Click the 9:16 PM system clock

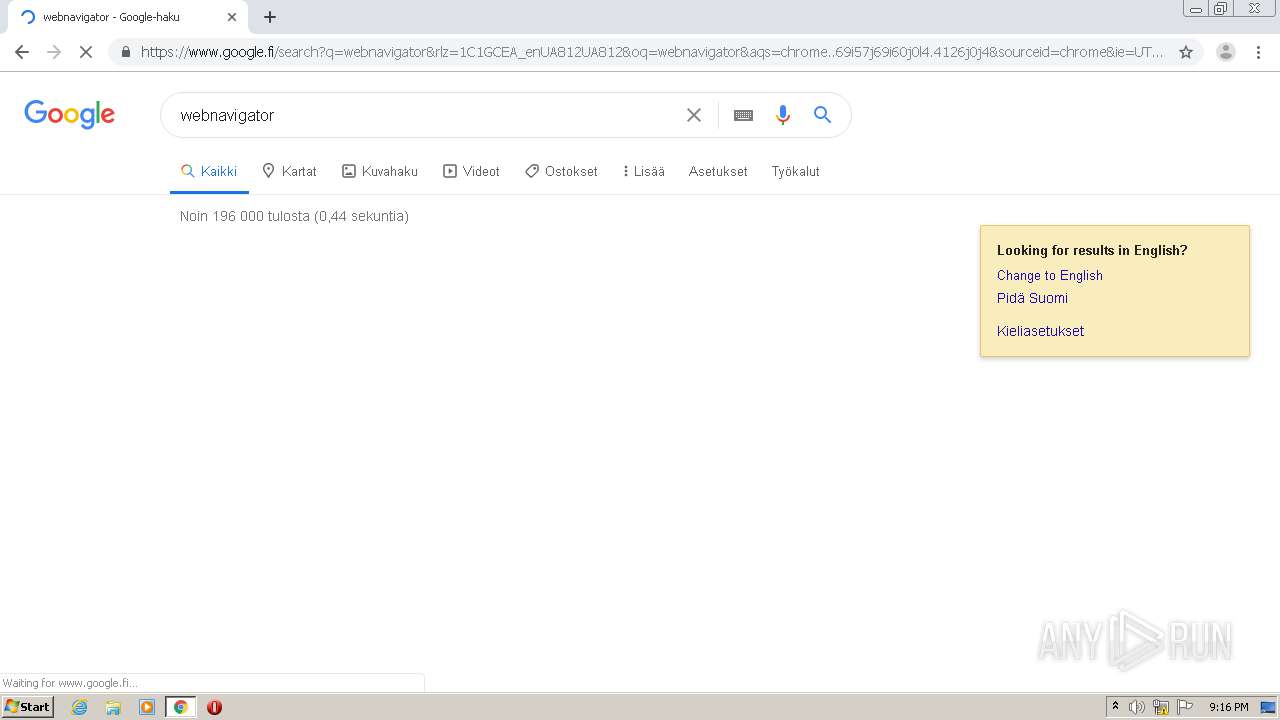pos(1228,707)
